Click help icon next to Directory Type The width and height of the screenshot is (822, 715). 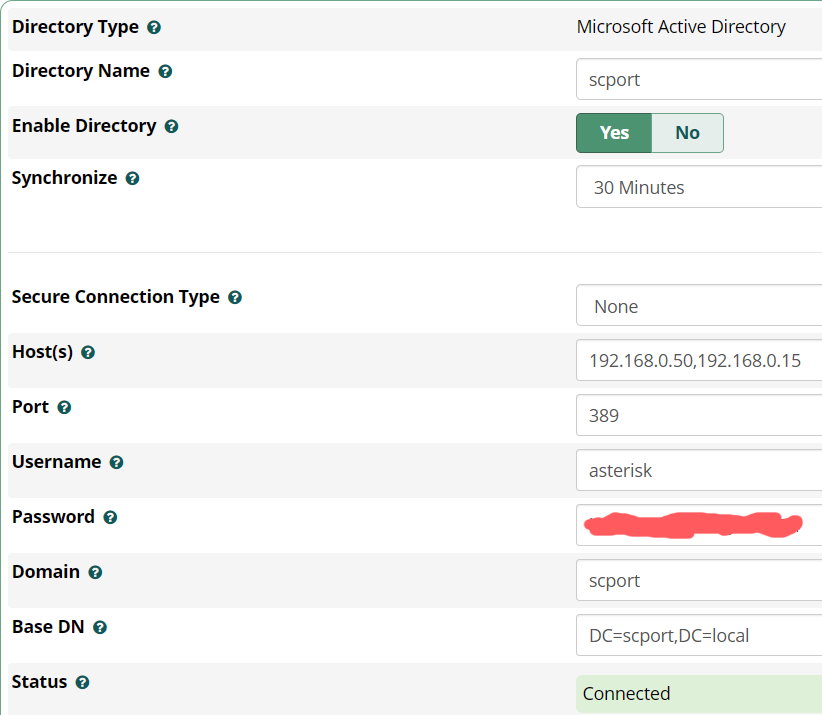(154, 28)
